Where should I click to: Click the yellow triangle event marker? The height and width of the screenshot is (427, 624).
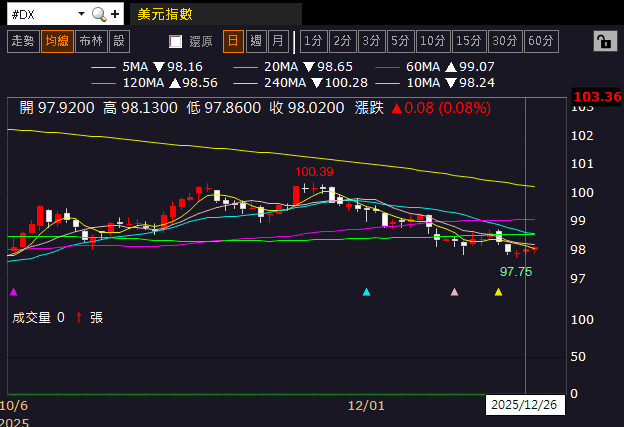(499, 292)
